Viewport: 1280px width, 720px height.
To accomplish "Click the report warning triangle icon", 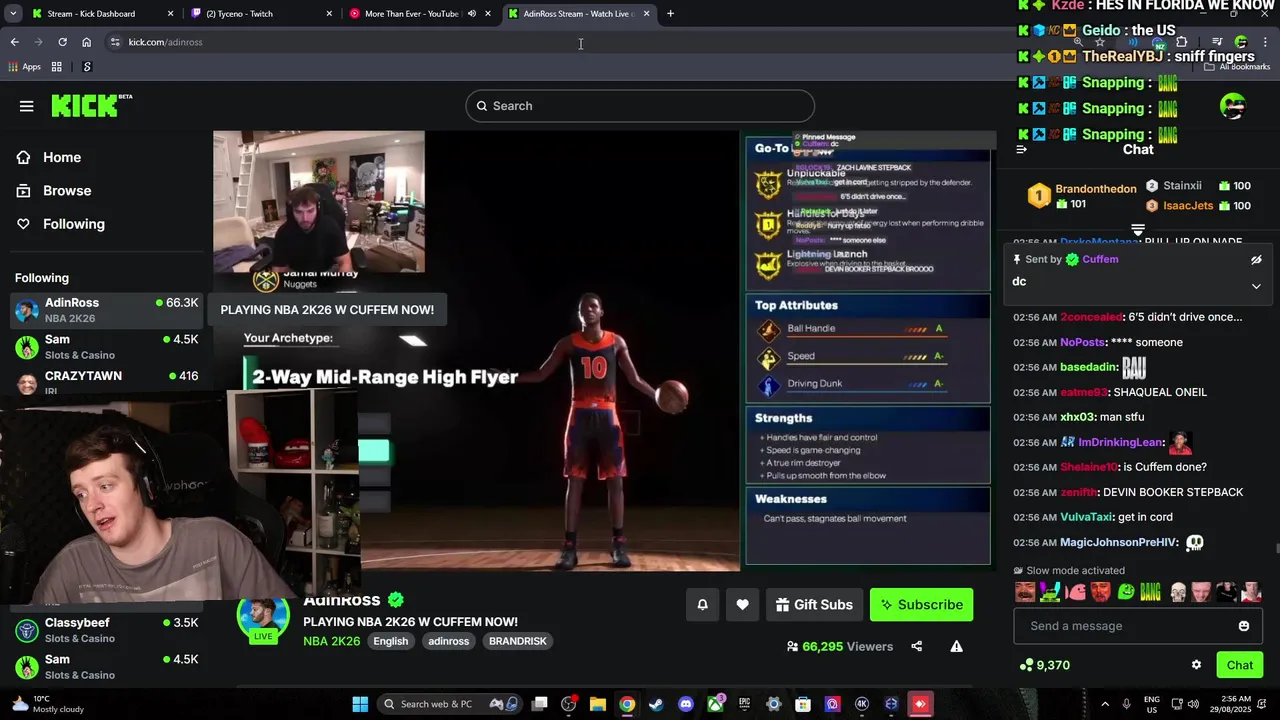I will (956, 646).
